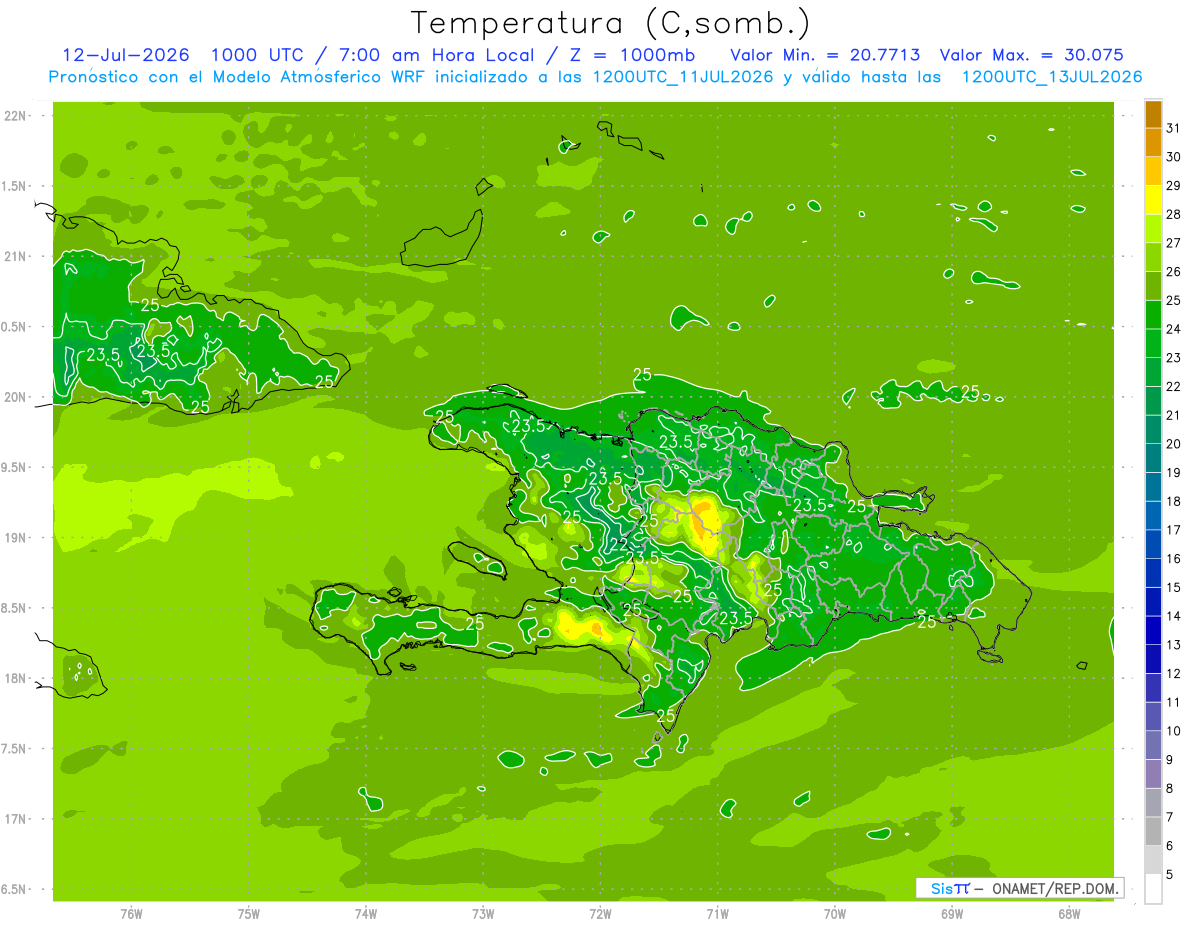Click the purple color bar segment between 9 and 10
This screenshot has height=927, width=1200.
(1153, 745)
